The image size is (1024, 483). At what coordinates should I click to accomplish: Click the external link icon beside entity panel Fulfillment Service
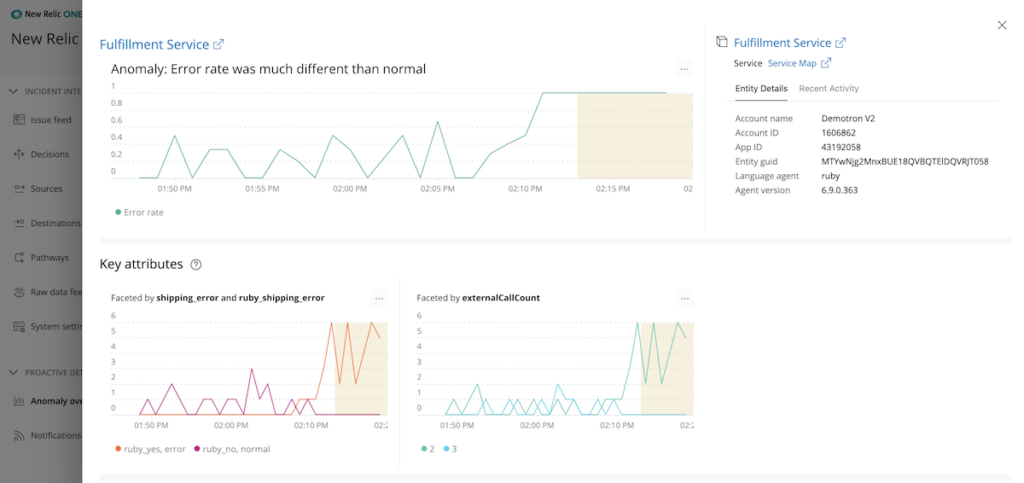pyautogui.click(x=841, y=43)
